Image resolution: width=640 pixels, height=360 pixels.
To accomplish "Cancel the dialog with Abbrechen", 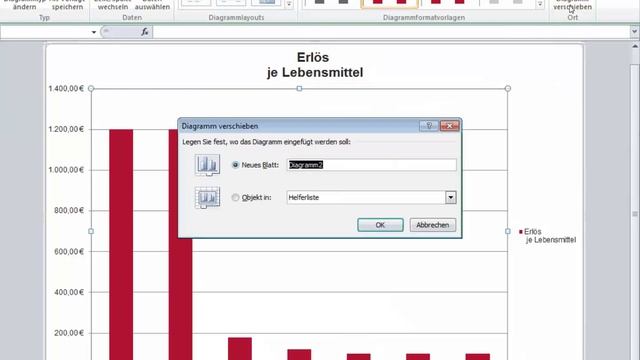I will (433, 225).
